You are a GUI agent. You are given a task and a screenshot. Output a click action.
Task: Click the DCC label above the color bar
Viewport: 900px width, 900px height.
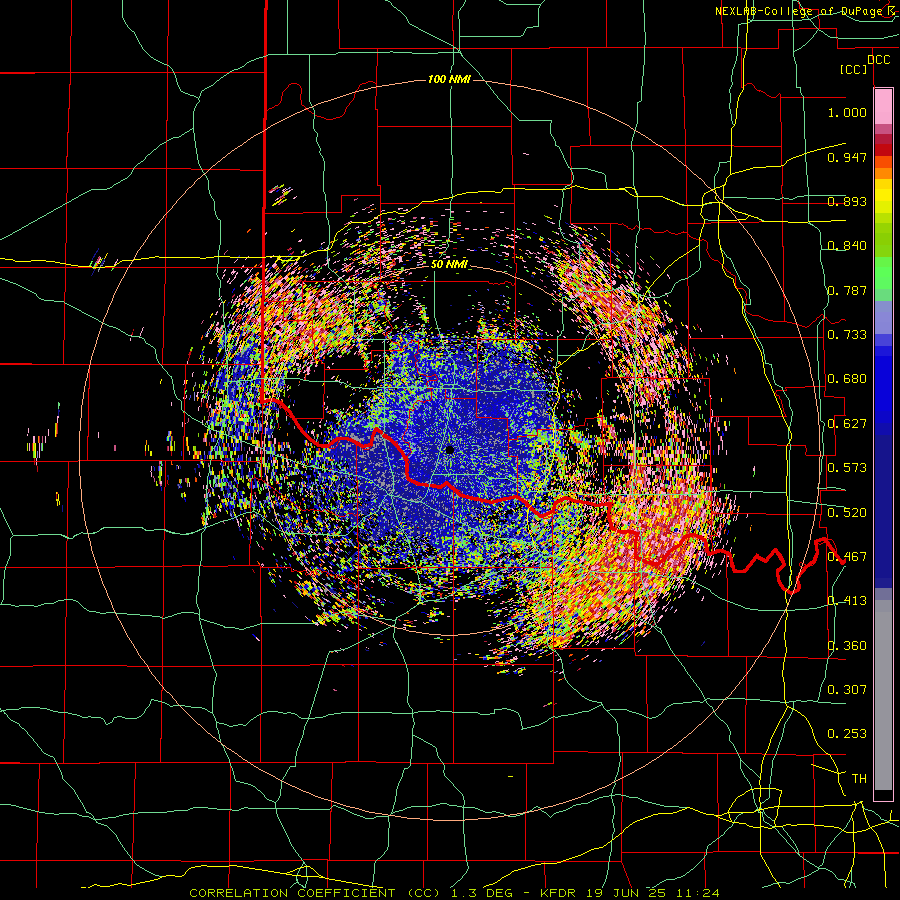pyautogui.click(x=879, y=60)
